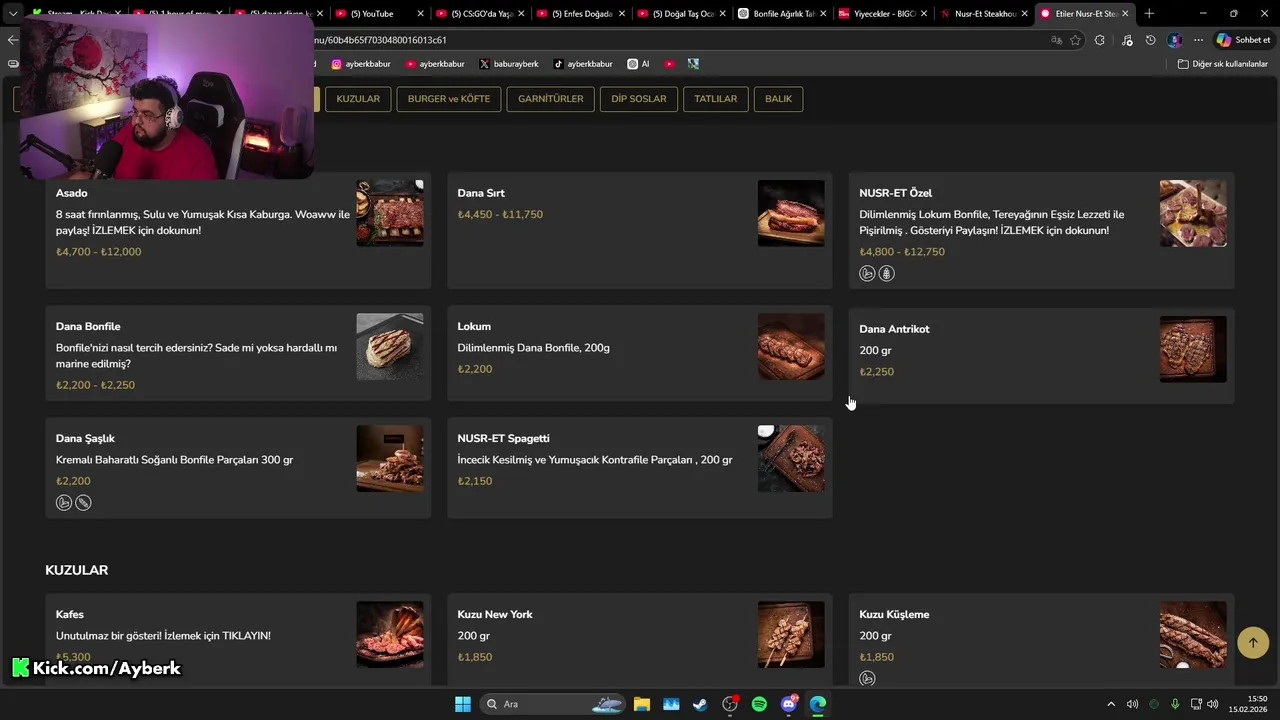Select the BURGER ve KÖFTE category
The width and height of the screenshot is (1280, 720).
[449, 99]
